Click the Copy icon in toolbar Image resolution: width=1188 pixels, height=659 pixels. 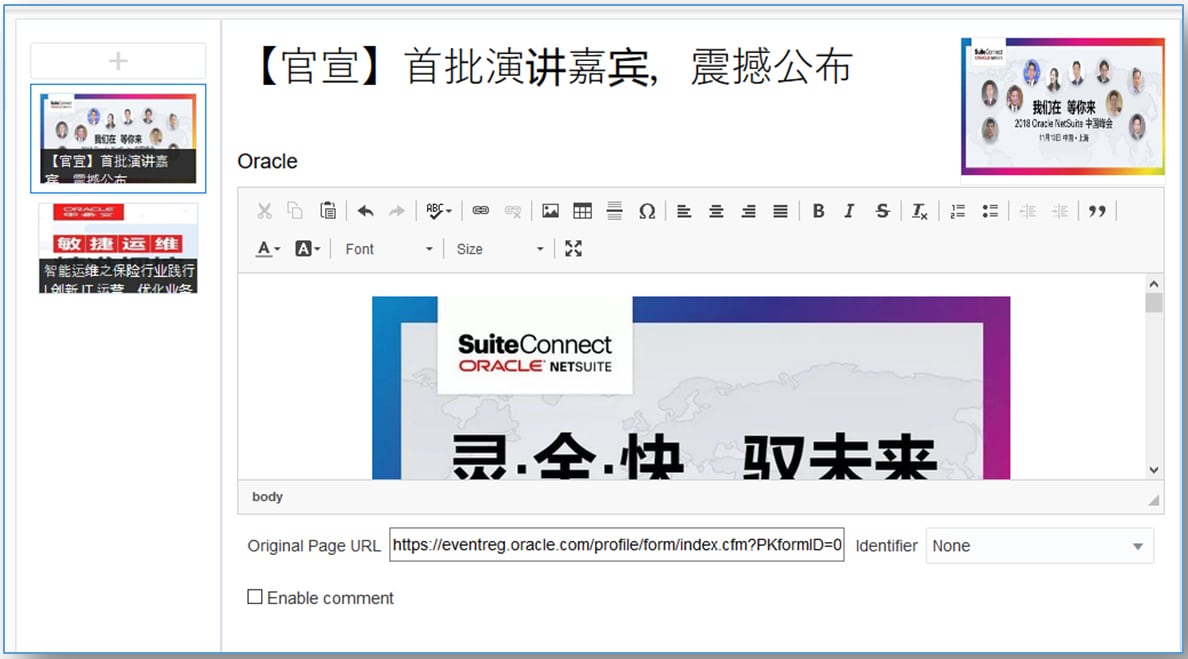[295, 211]
